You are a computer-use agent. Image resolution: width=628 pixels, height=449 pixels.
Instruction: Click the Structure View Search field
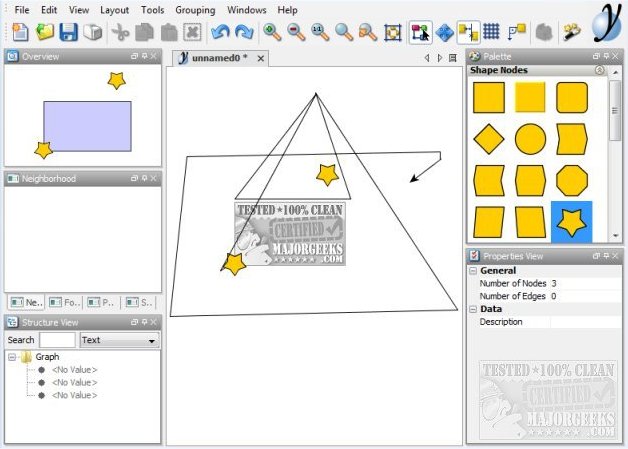[57, 340]
